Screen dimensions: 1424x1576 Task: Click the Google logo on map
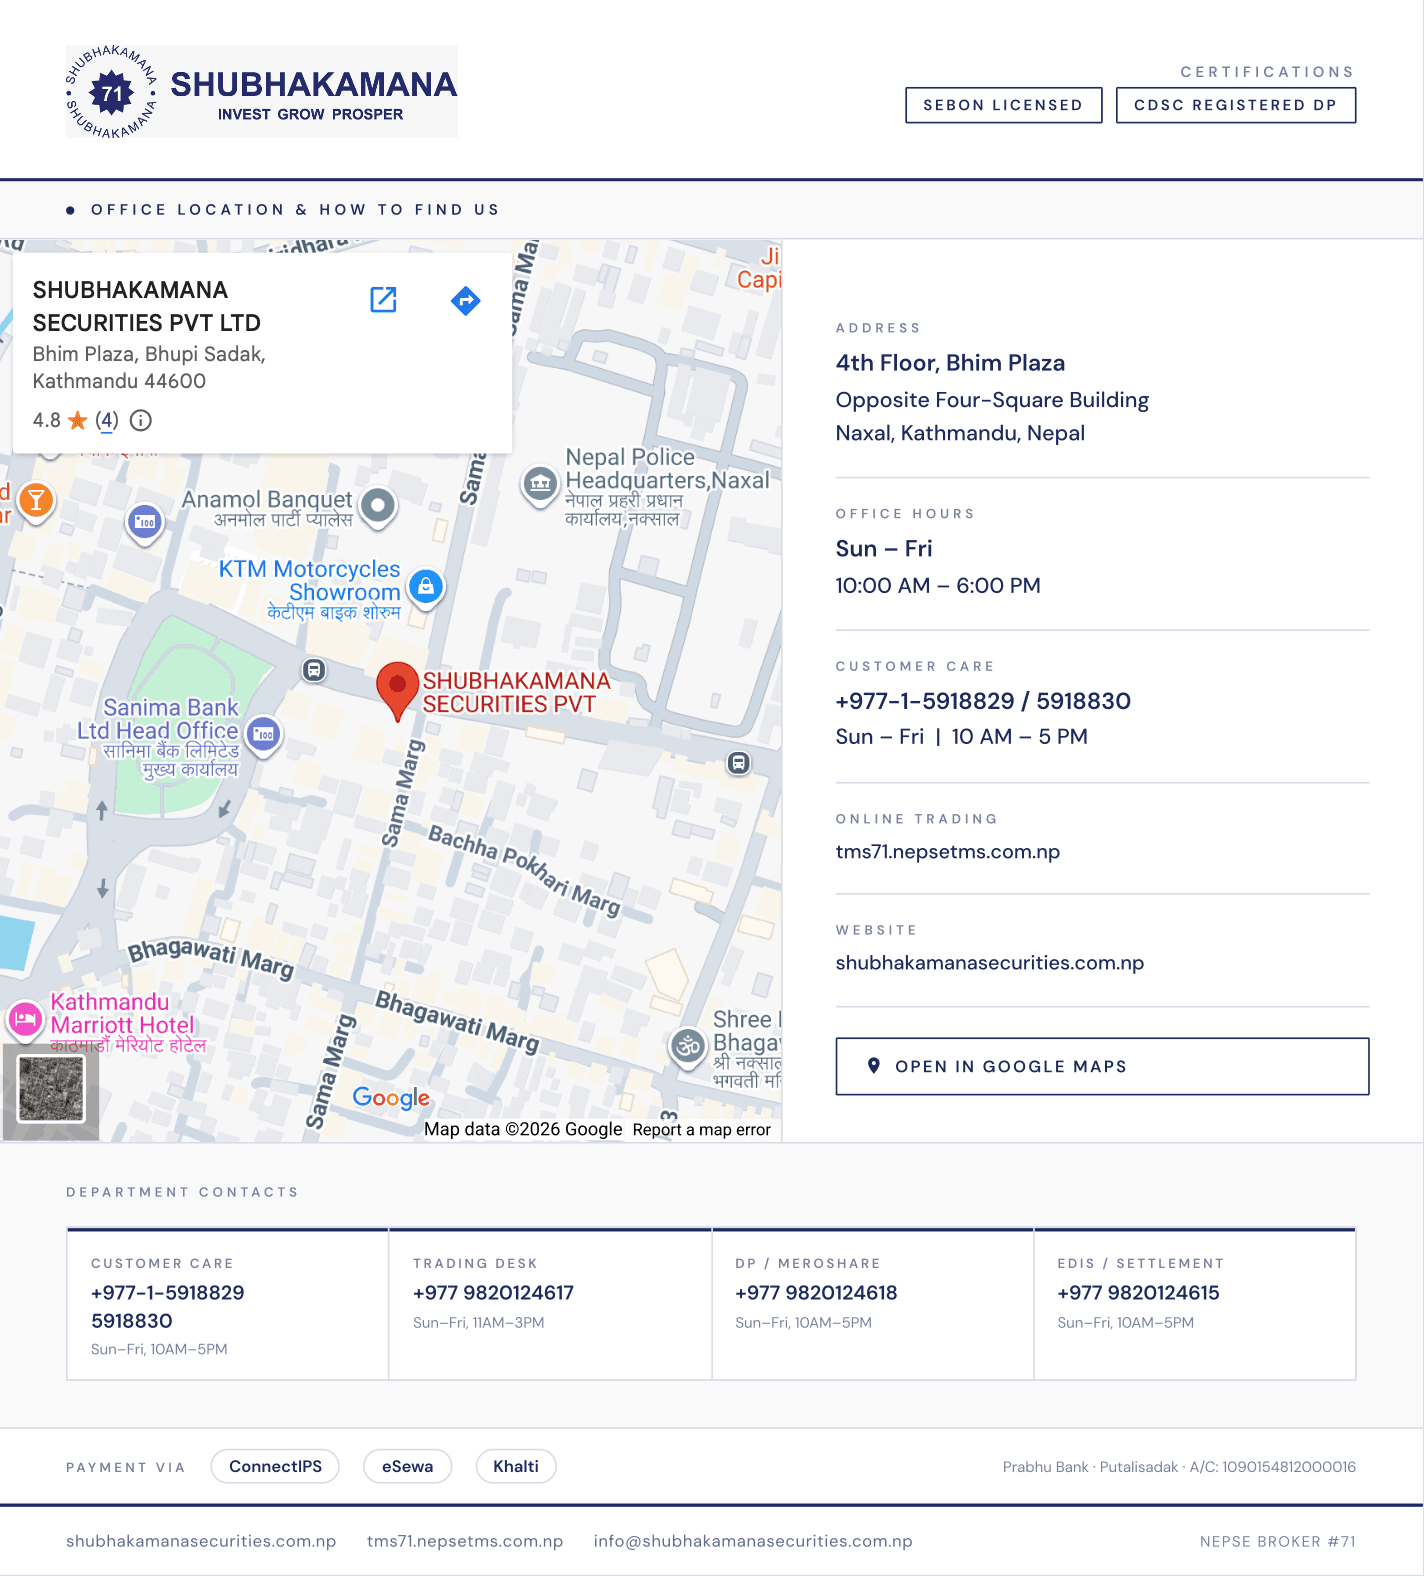(x=391, y=1098)
